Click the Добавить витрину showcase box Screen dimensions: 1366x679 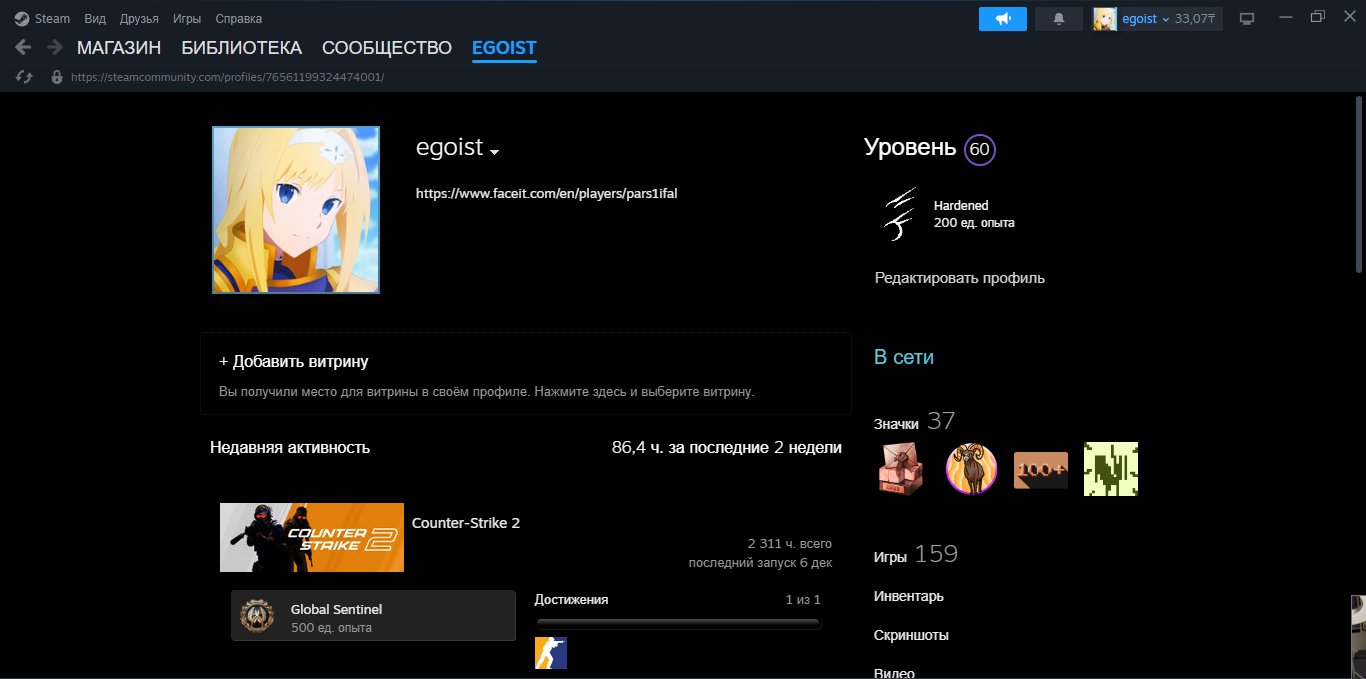click(525, 374)
